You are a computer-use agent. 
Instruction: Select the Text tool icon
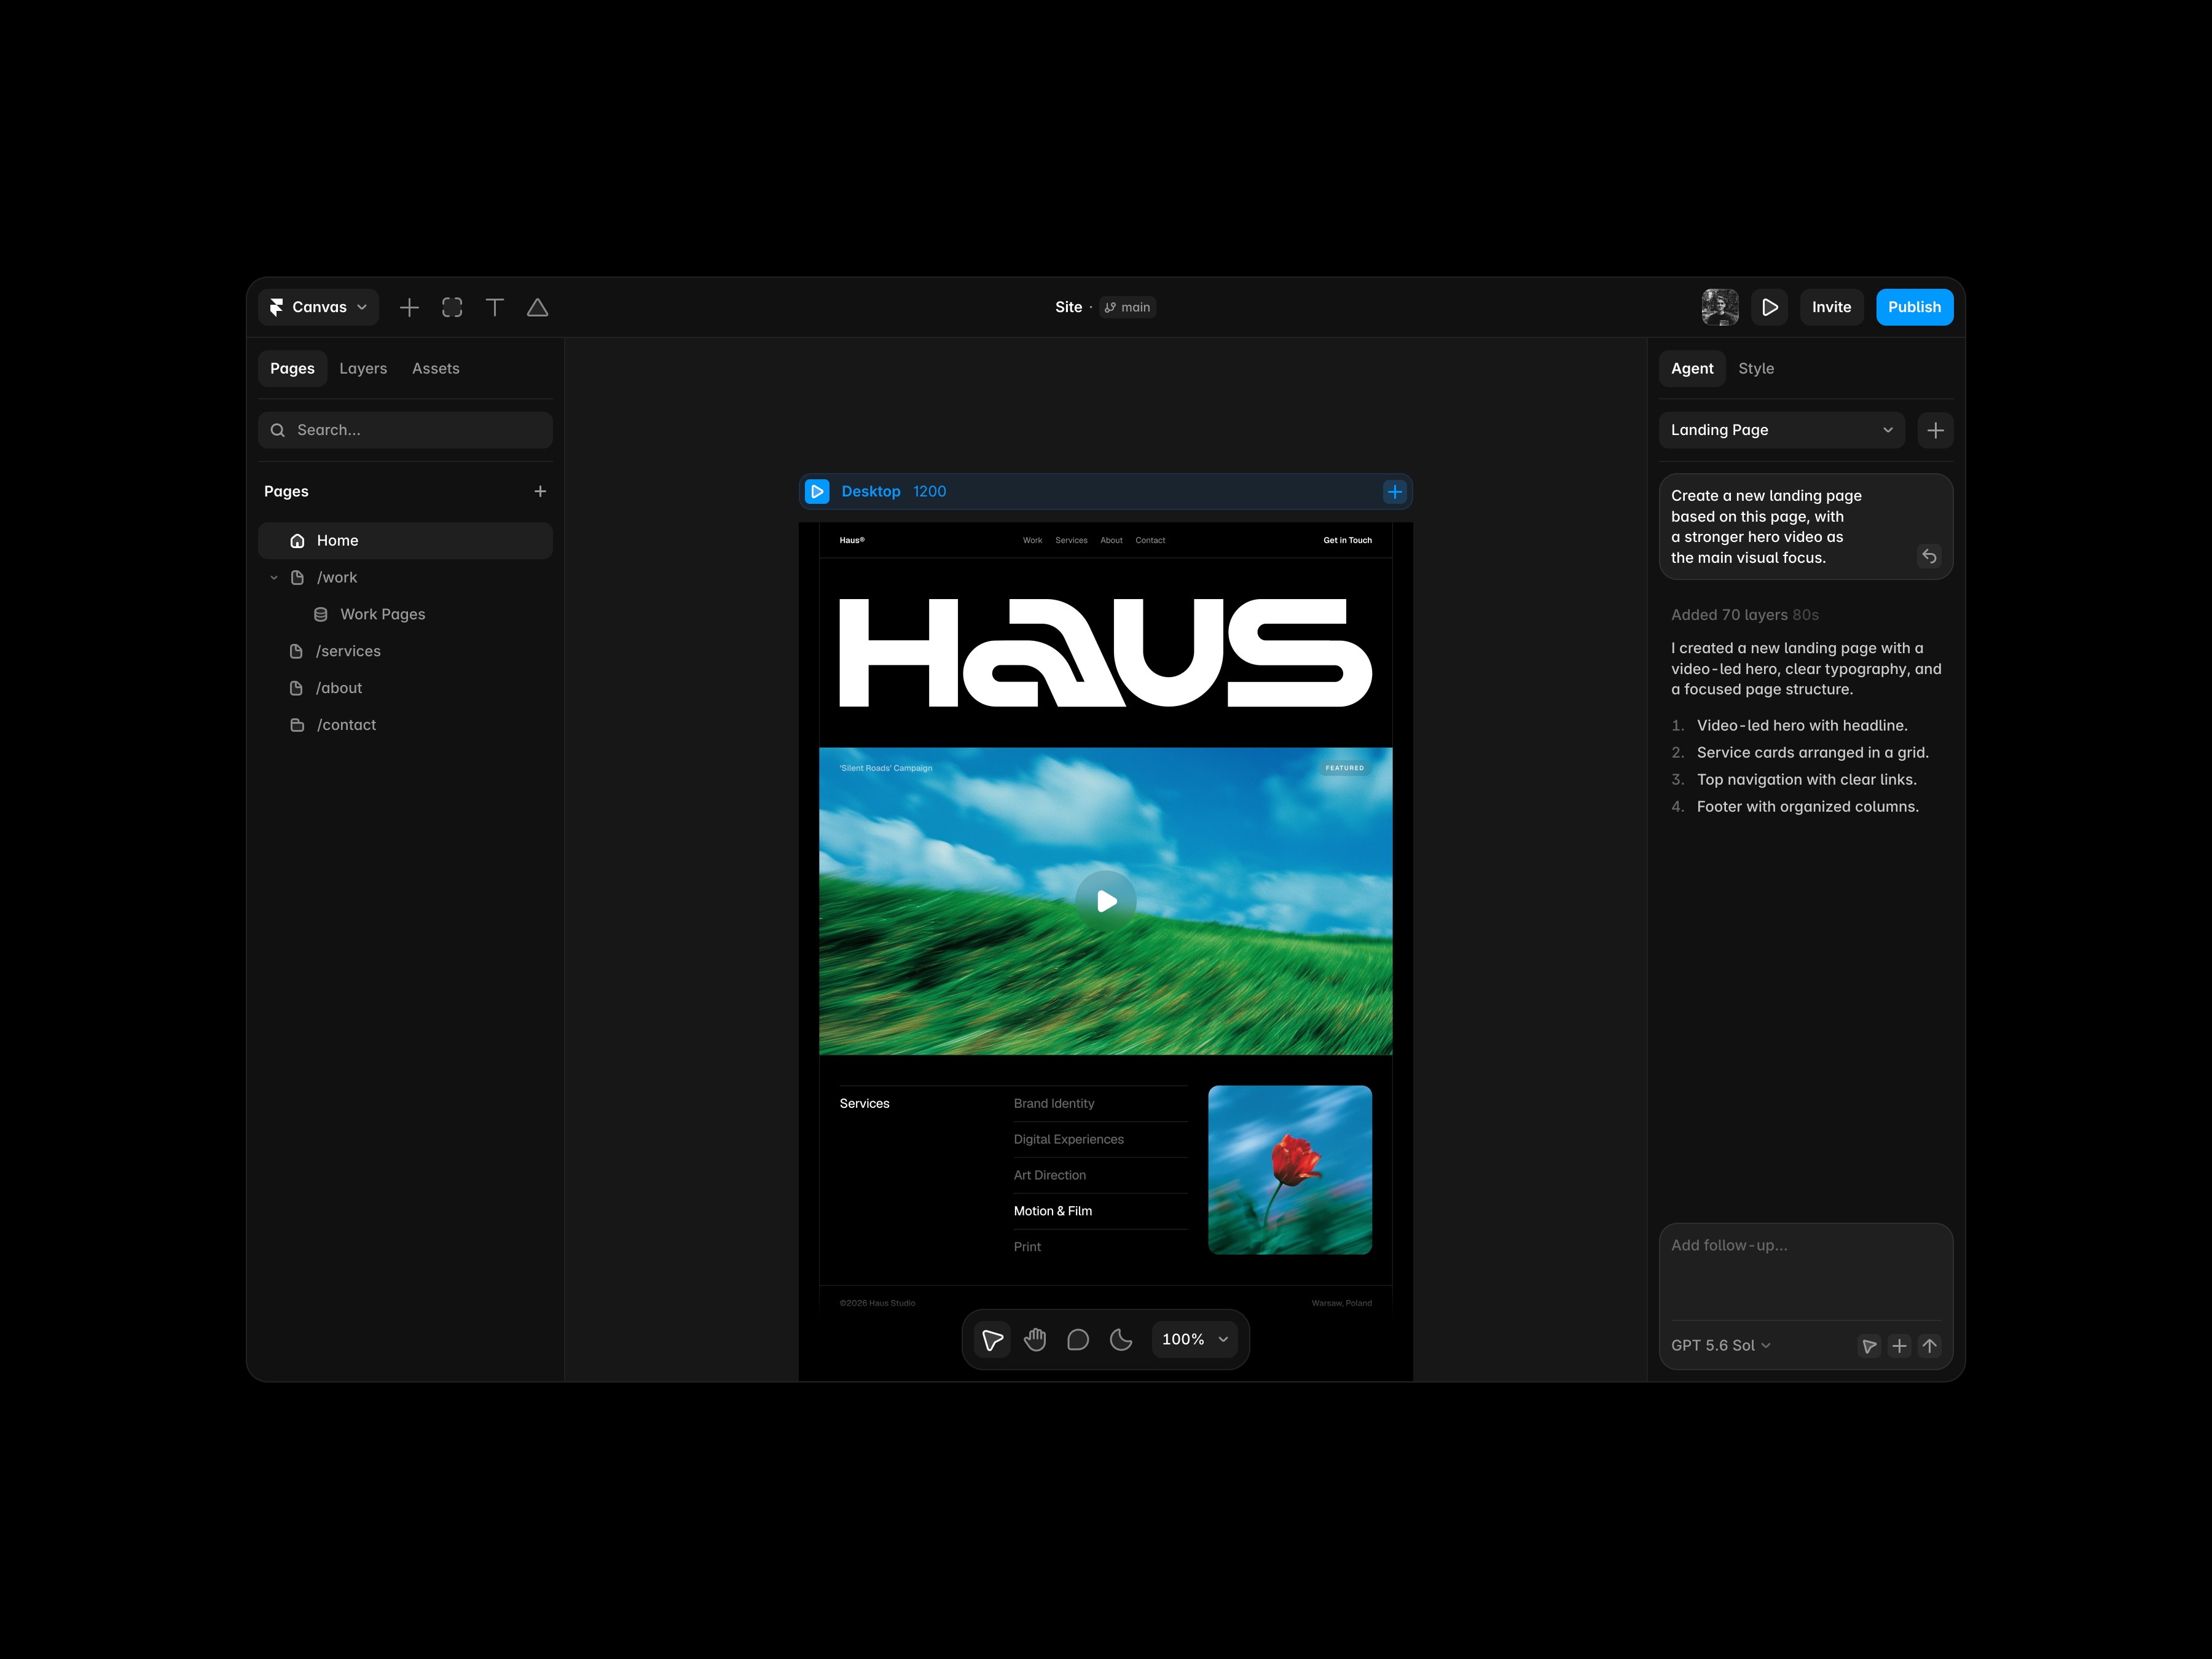pos(495,307)
